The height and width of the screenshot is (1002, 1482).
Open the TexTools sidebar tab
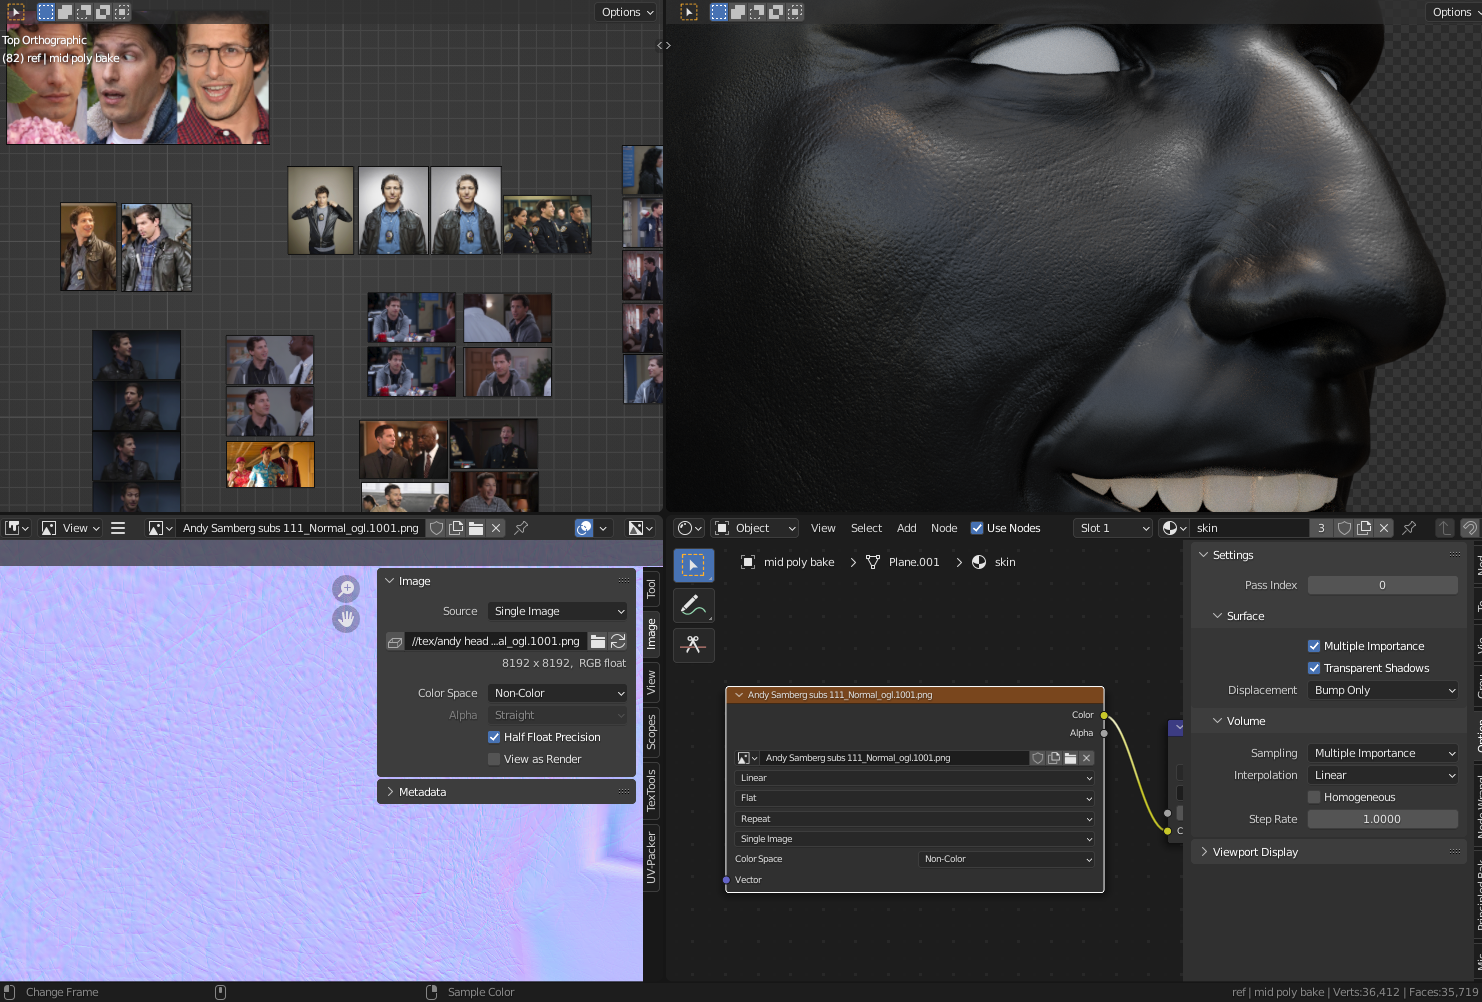[x=651, y=790]
